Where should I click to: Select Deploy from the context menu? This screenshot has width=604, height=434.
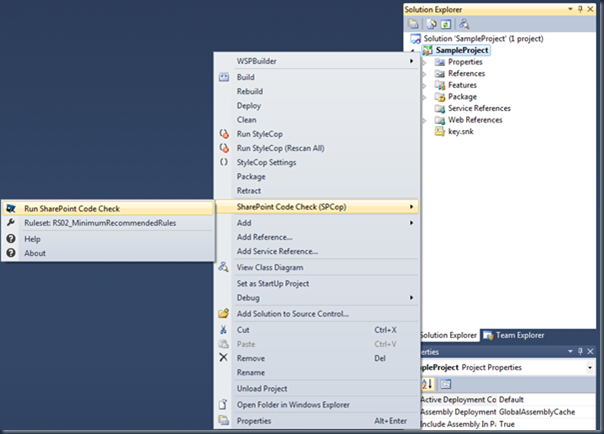[x=249, y=106]
